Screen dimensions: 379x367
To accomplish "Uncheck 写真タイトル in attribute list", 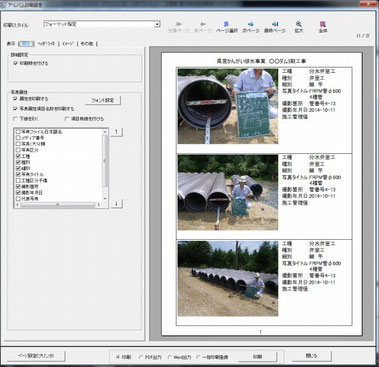I will (x=18, y=174).
